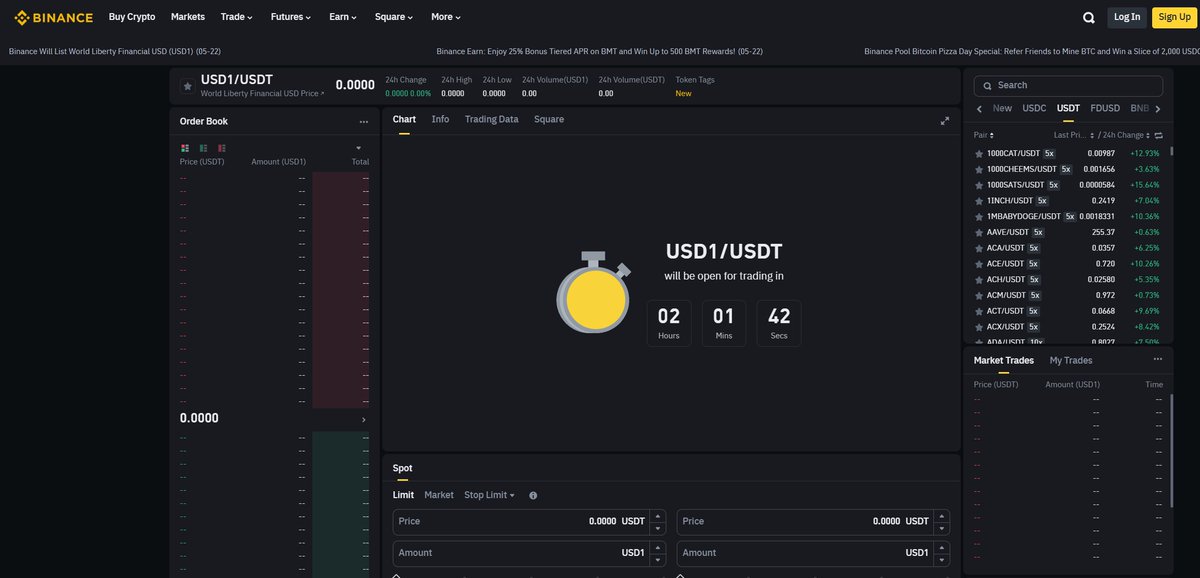
Task: Increase buy-side price with stepper up arrow
Action: point(657,516)
